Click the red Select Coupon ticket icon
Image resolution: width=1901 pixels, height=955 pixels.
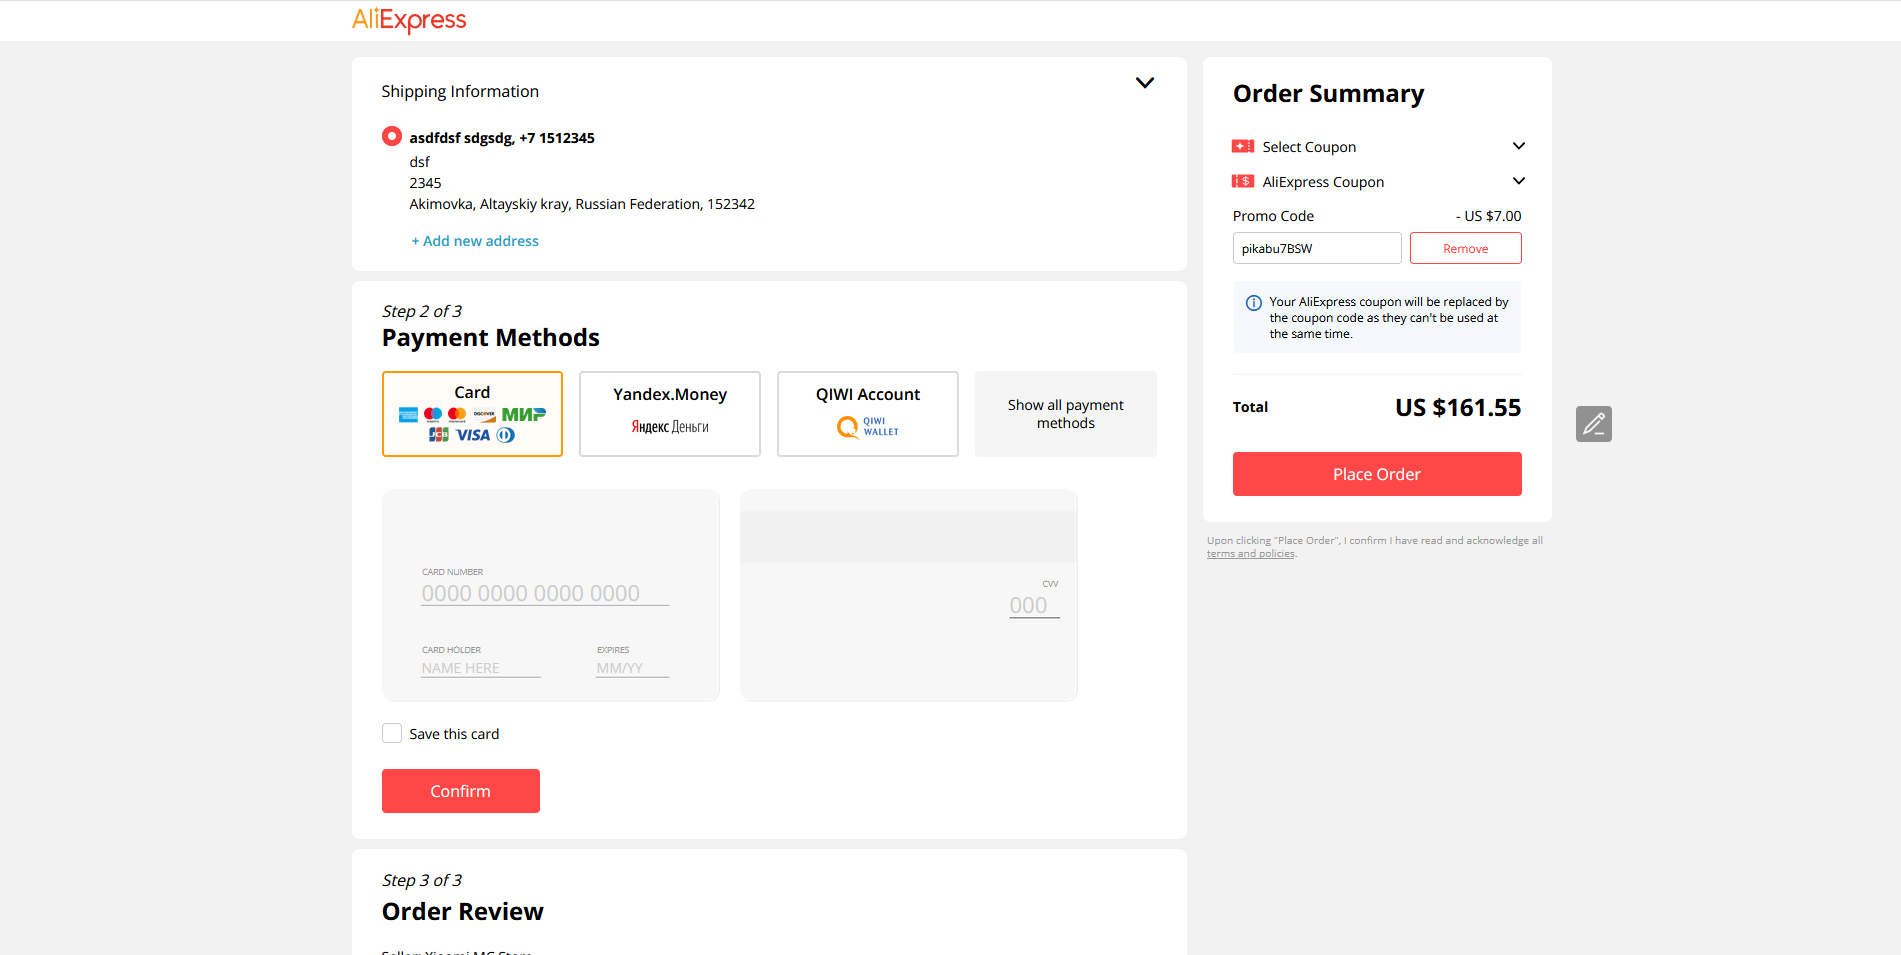click(1243, 146)
